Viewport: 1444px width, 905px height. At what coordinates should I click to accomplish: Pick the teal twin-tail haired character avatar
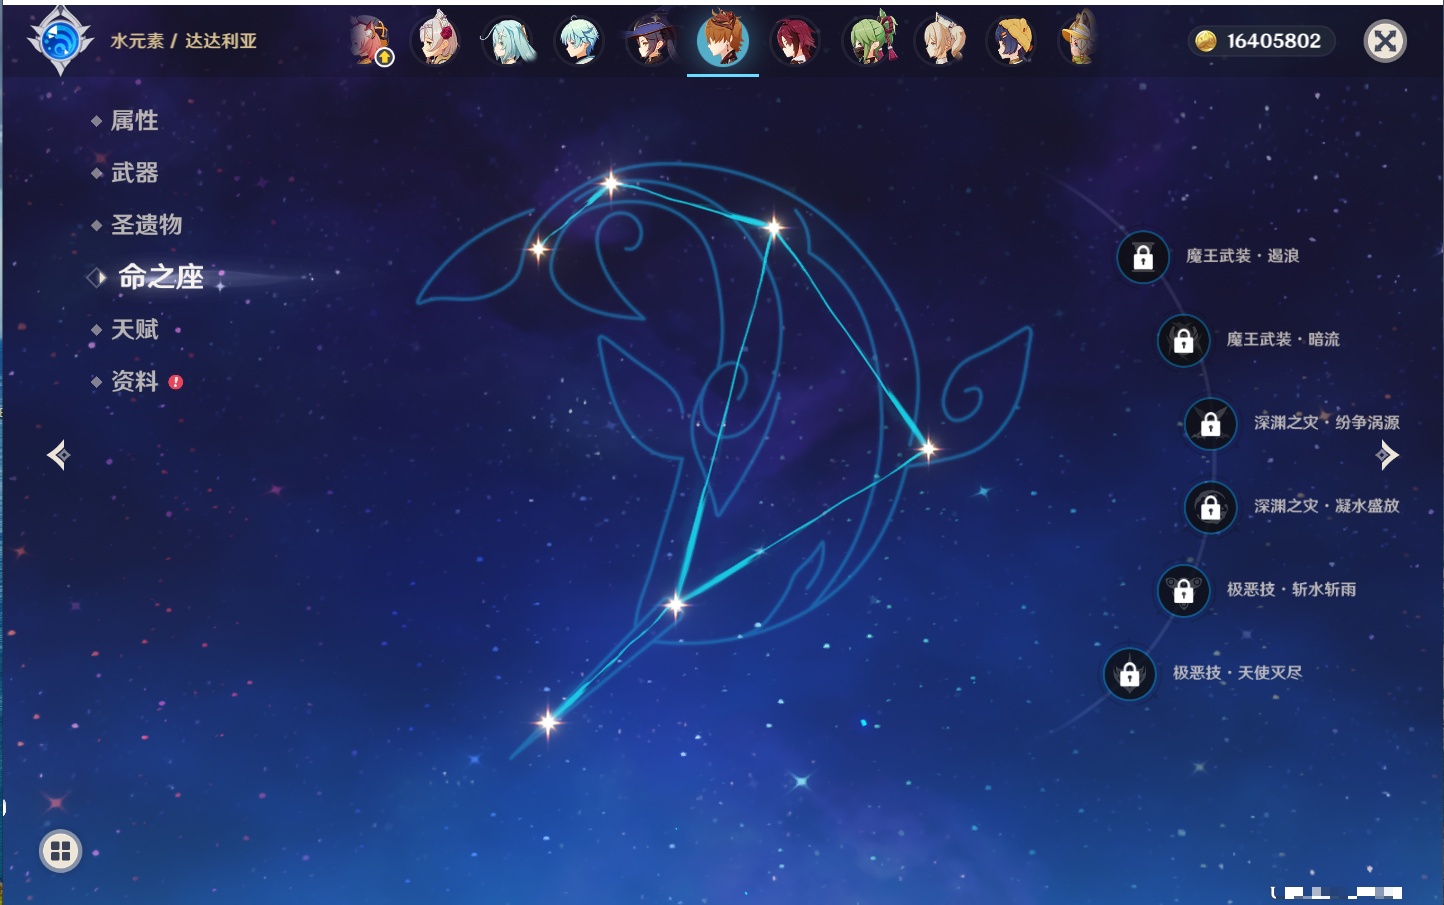click(x=510, y=41)
